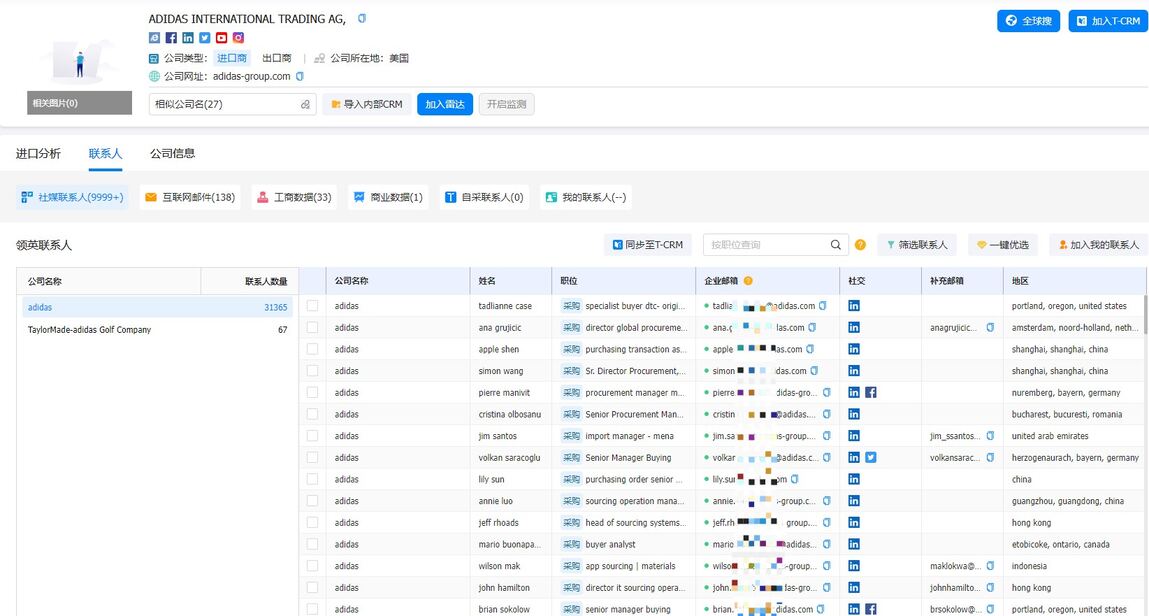Click the 同步至T-CRM button
Image resolution: width=1149 pixels, height=616 pixels.
(648, 245)
